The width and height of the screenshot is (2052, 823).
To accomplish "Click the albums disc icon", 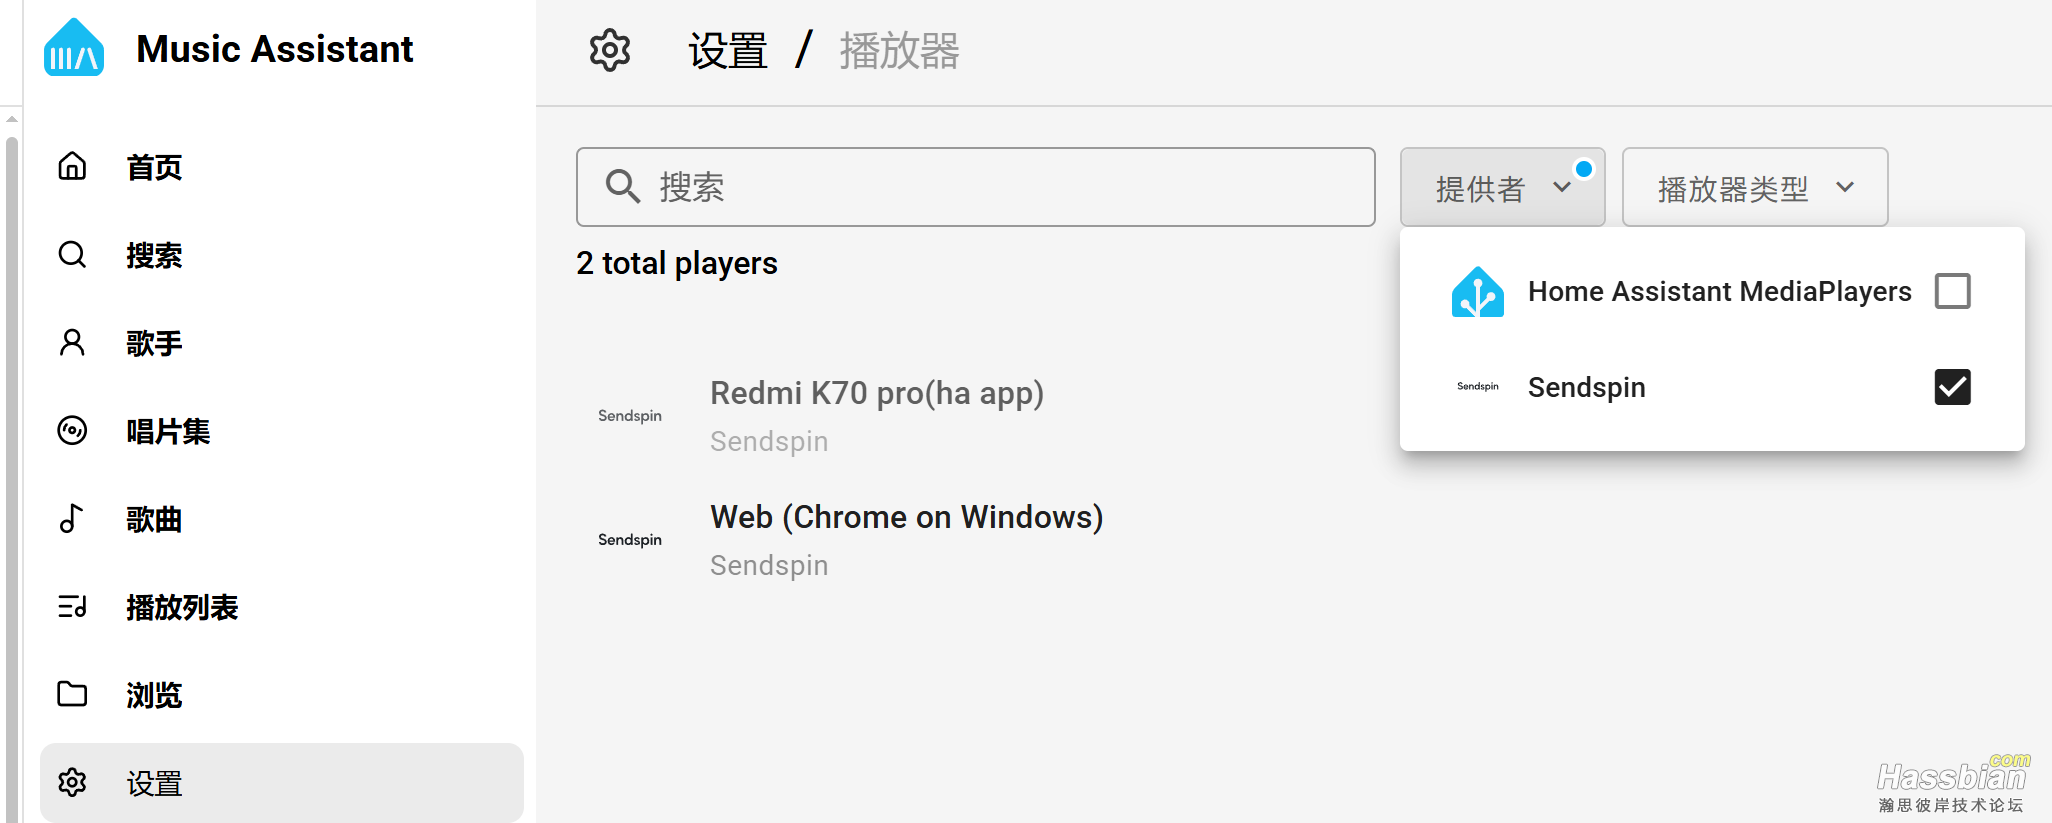I will [x=72, y=431].
